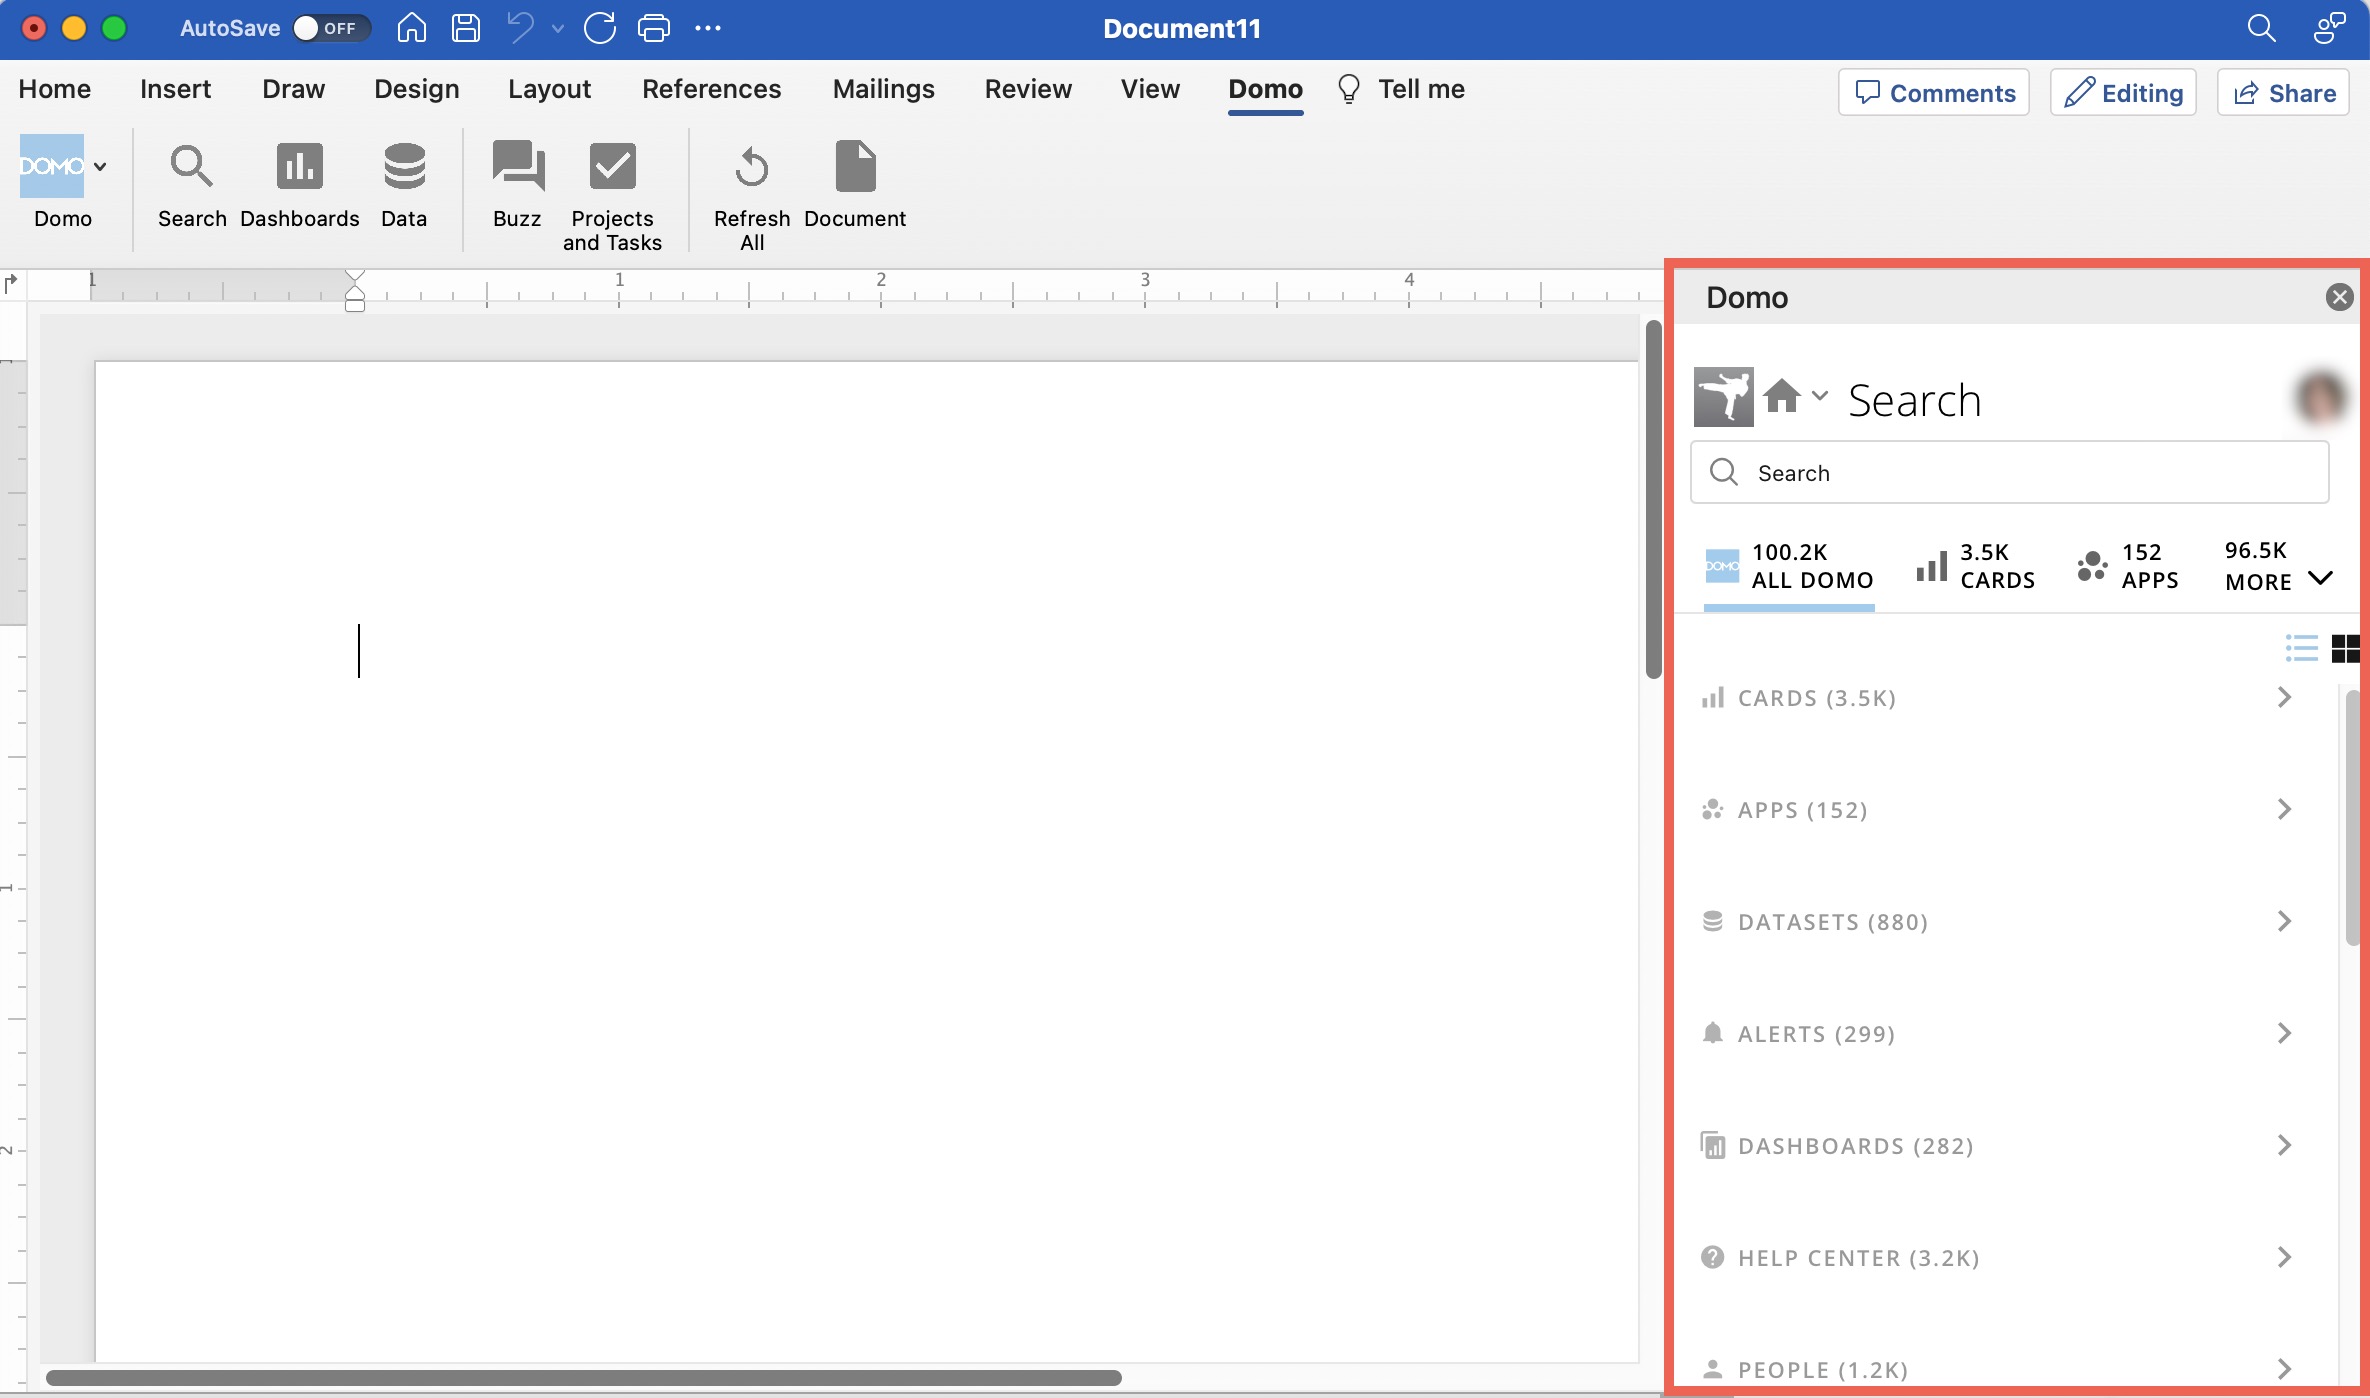The height and width of the screenshot is (1398, 2370).
Task: Expand the Domo button dropdown
Action: 99,166
